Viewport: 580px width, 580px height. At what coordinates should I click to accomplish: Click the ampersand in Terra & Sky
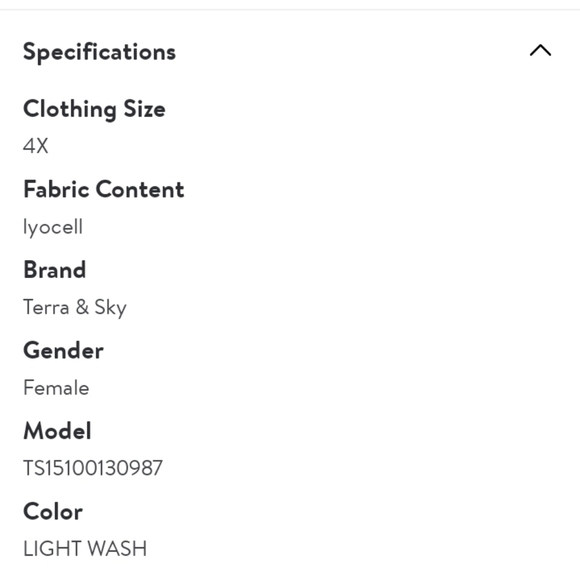pyautogui.click(x=82, y=307)
